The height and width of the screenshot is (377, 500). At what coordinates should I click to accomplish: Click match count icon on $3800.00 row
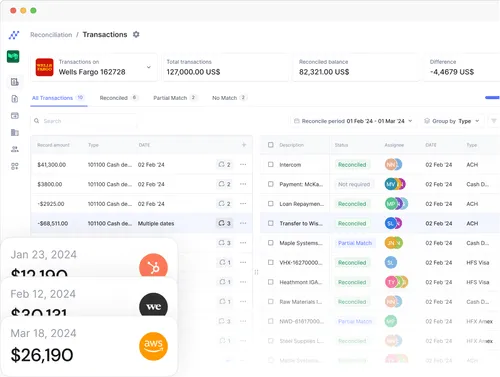[224, 184]
